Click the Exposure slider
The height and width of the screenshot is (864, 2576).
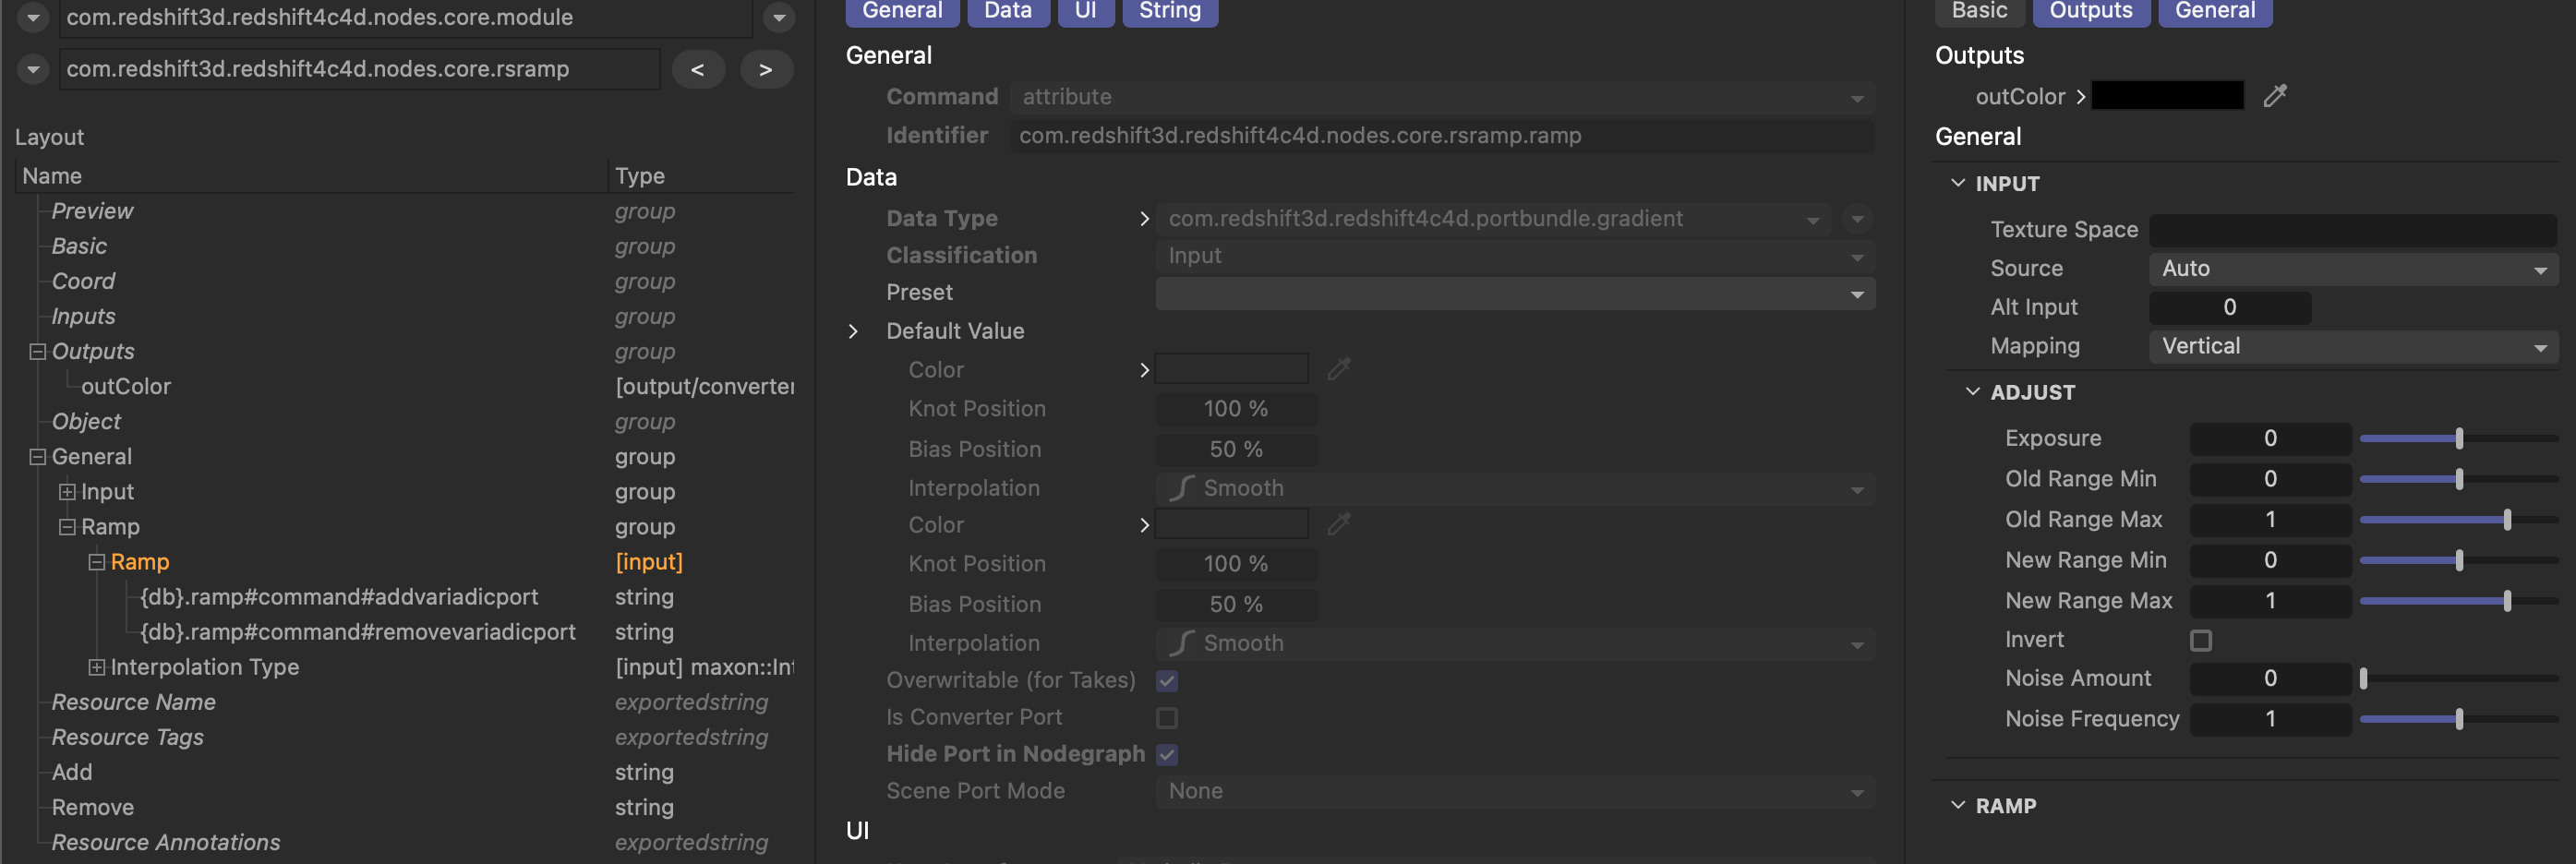tap(2457, 438)
